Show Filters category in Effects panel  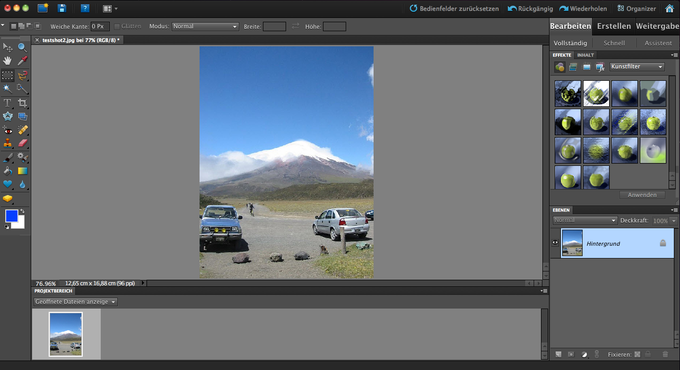(x=559, y=67)
